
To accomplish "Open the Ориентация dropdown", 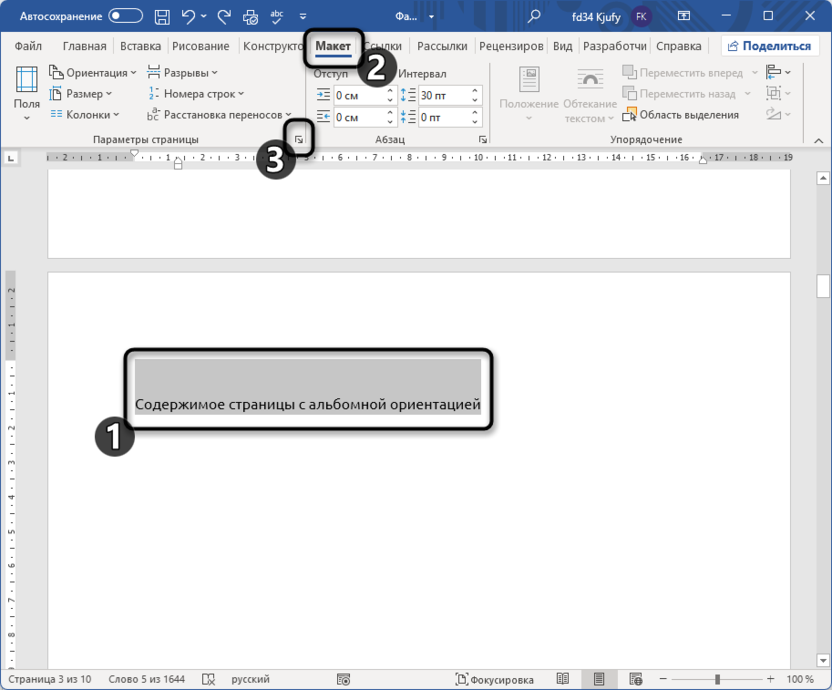I will [93, 72].
